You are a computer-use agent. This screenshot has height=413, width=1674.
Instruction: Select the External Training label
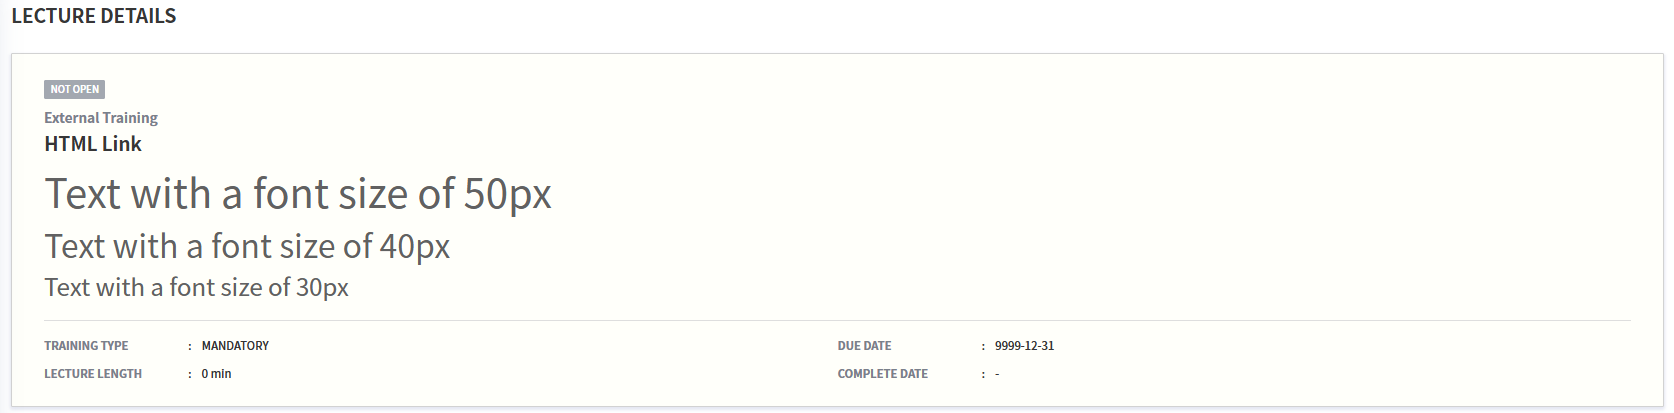pos(101,118)
